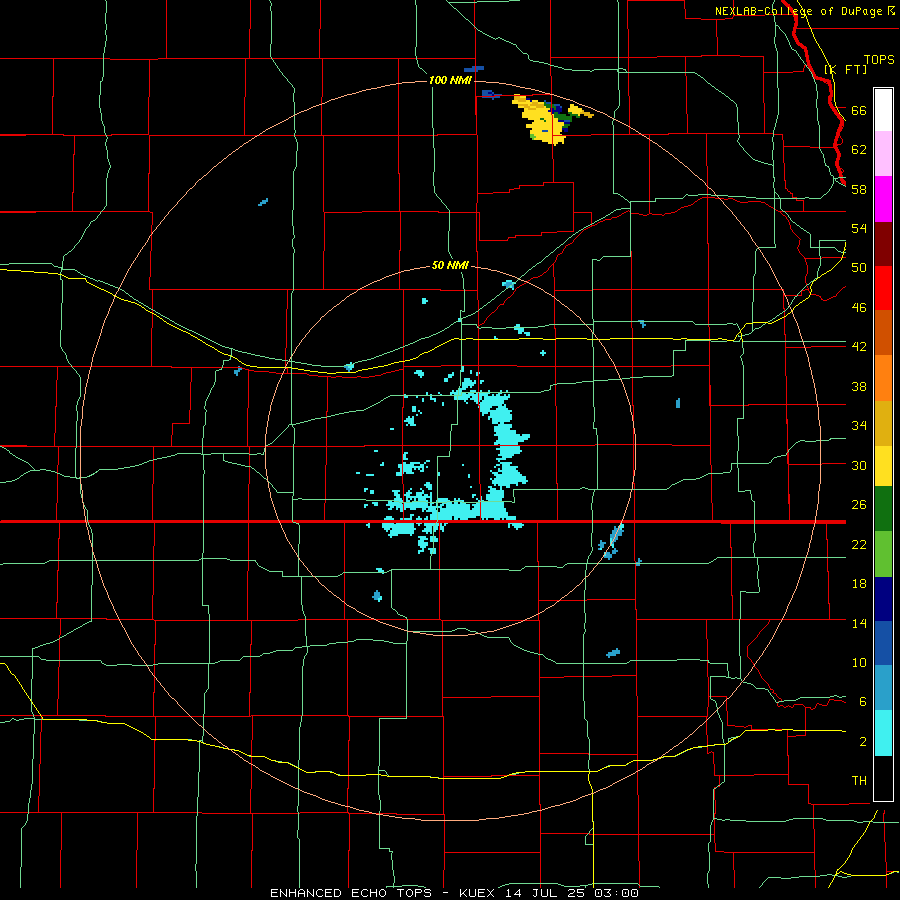Click the yellow echo top cluster
Viewport: 900px width, 900px height.
[542, 121]
